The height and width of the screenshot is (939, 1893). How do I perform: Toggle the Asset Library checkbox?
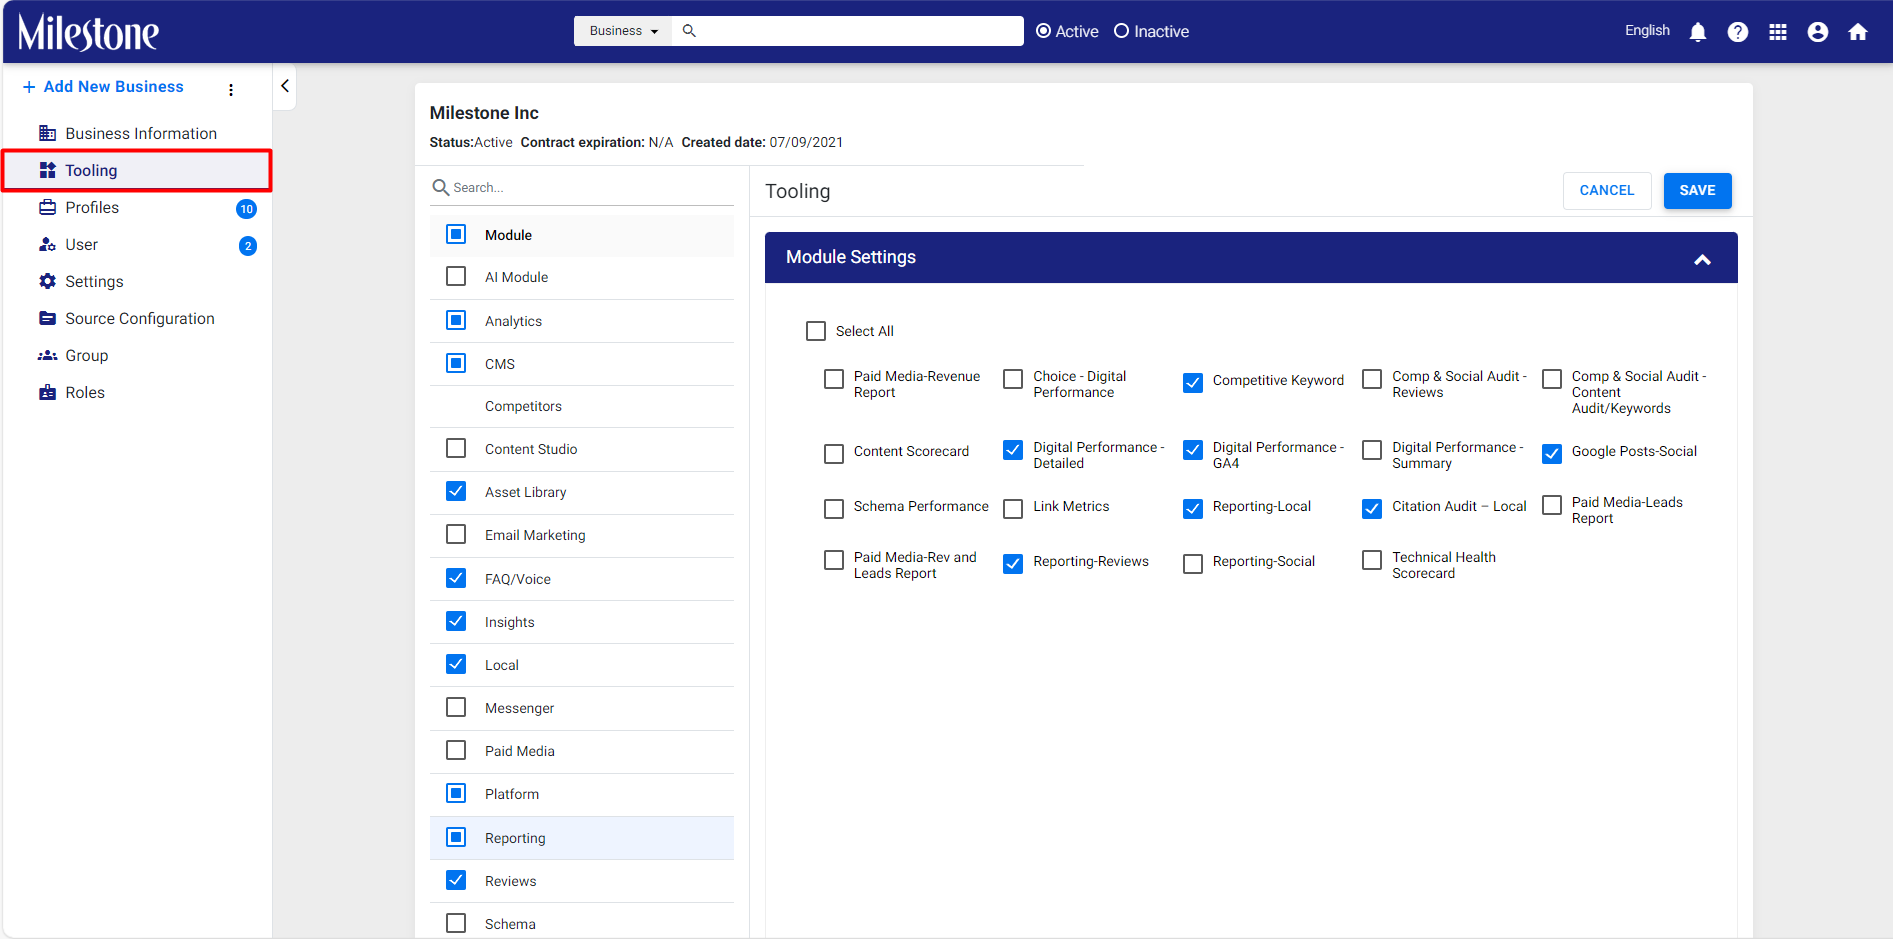tap(456, 491)
